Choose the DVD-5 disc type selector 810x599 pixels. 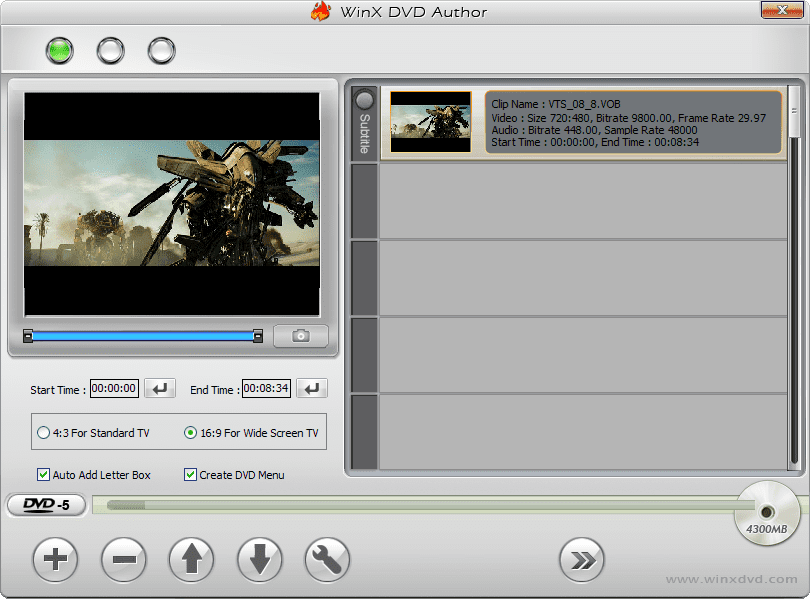click(x=46, y=505)
